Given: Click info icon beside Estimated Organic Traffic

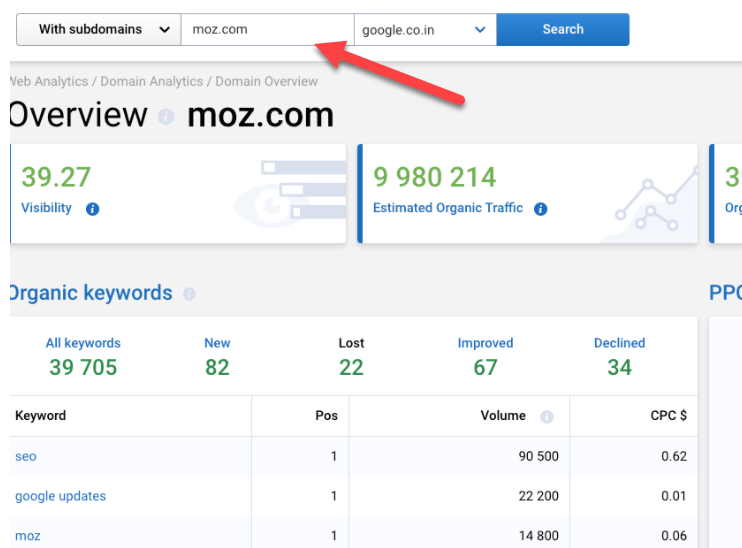Looking at the screenshot, I should coord(540,209).
